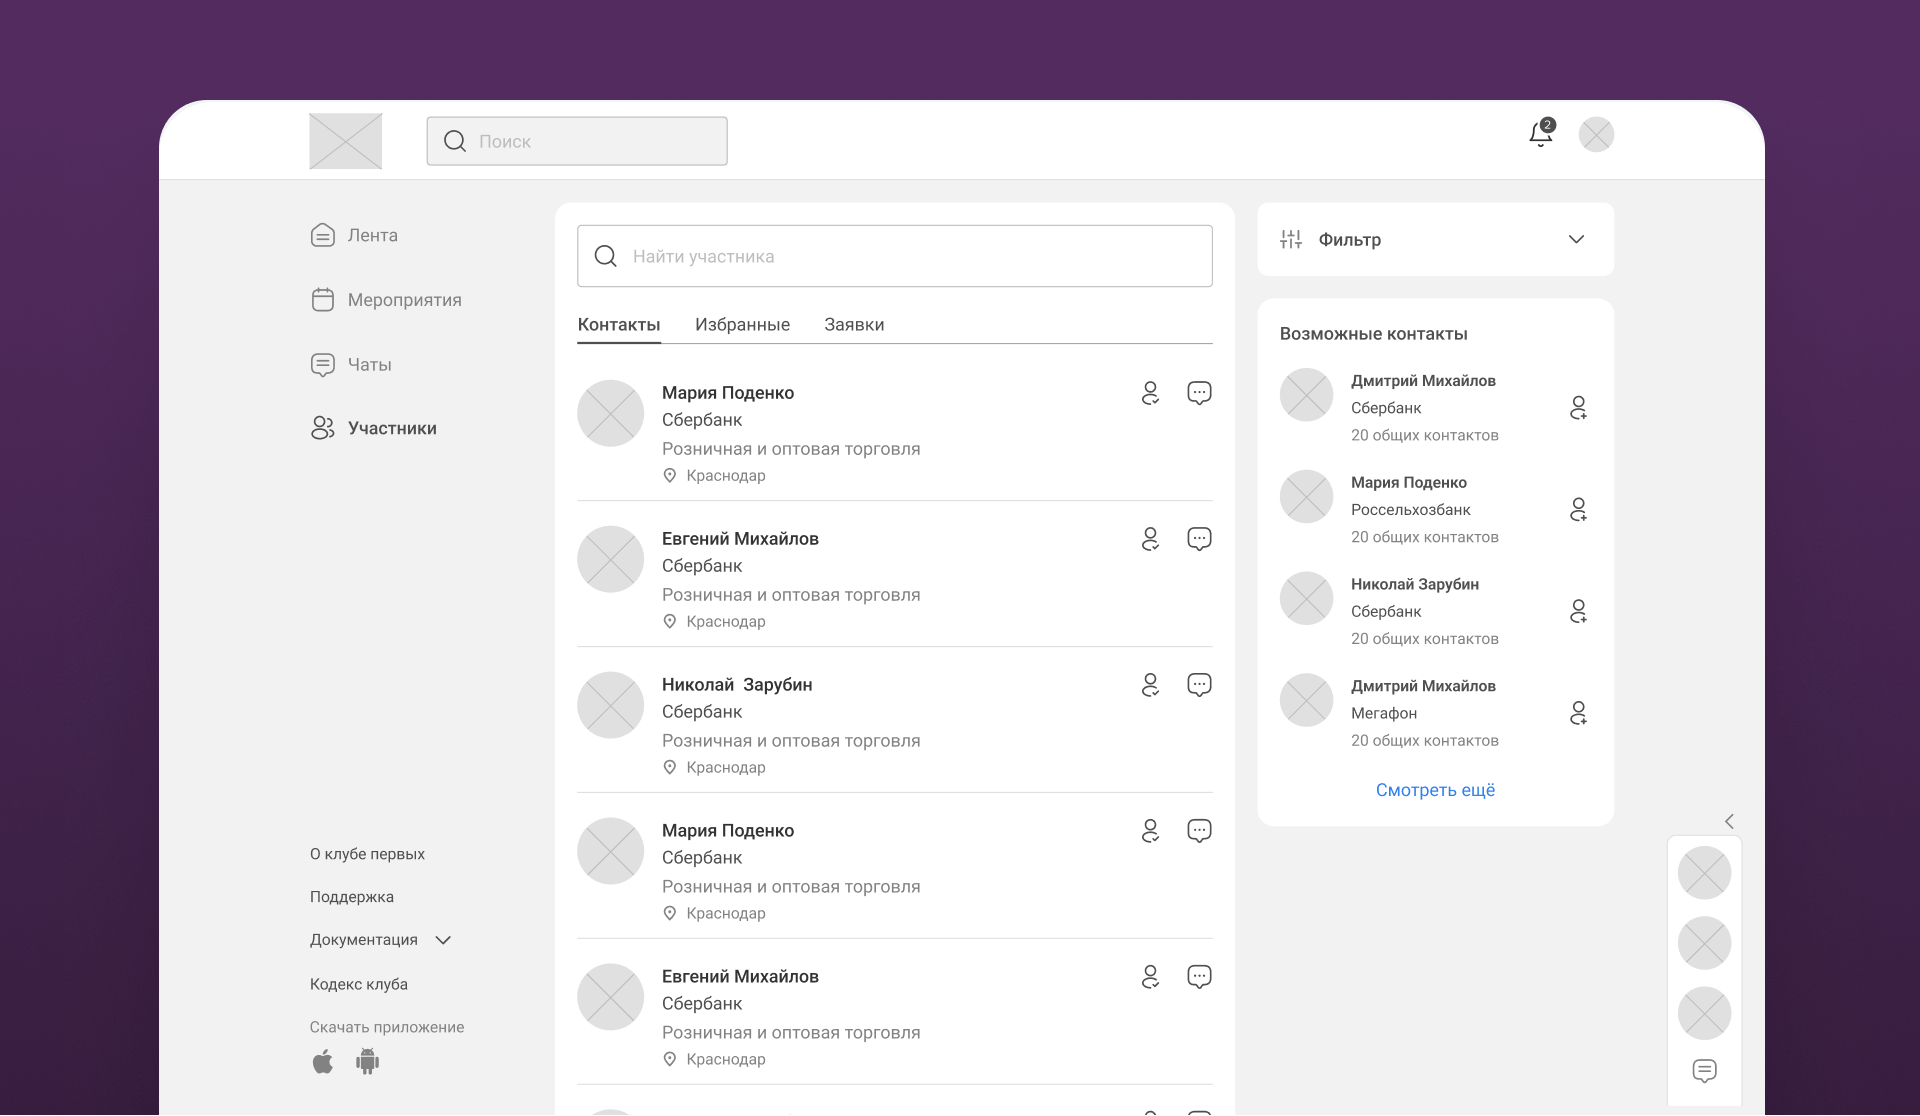This screenshot has width=1920, height=1116.
Task: Add Мария Поденко from Россельхозбанк as contact
Action: pos(1578,510)
